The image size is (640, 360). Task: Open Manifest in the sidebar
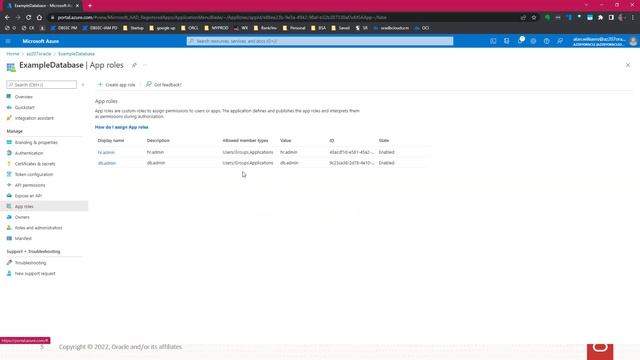coord(23,238)
